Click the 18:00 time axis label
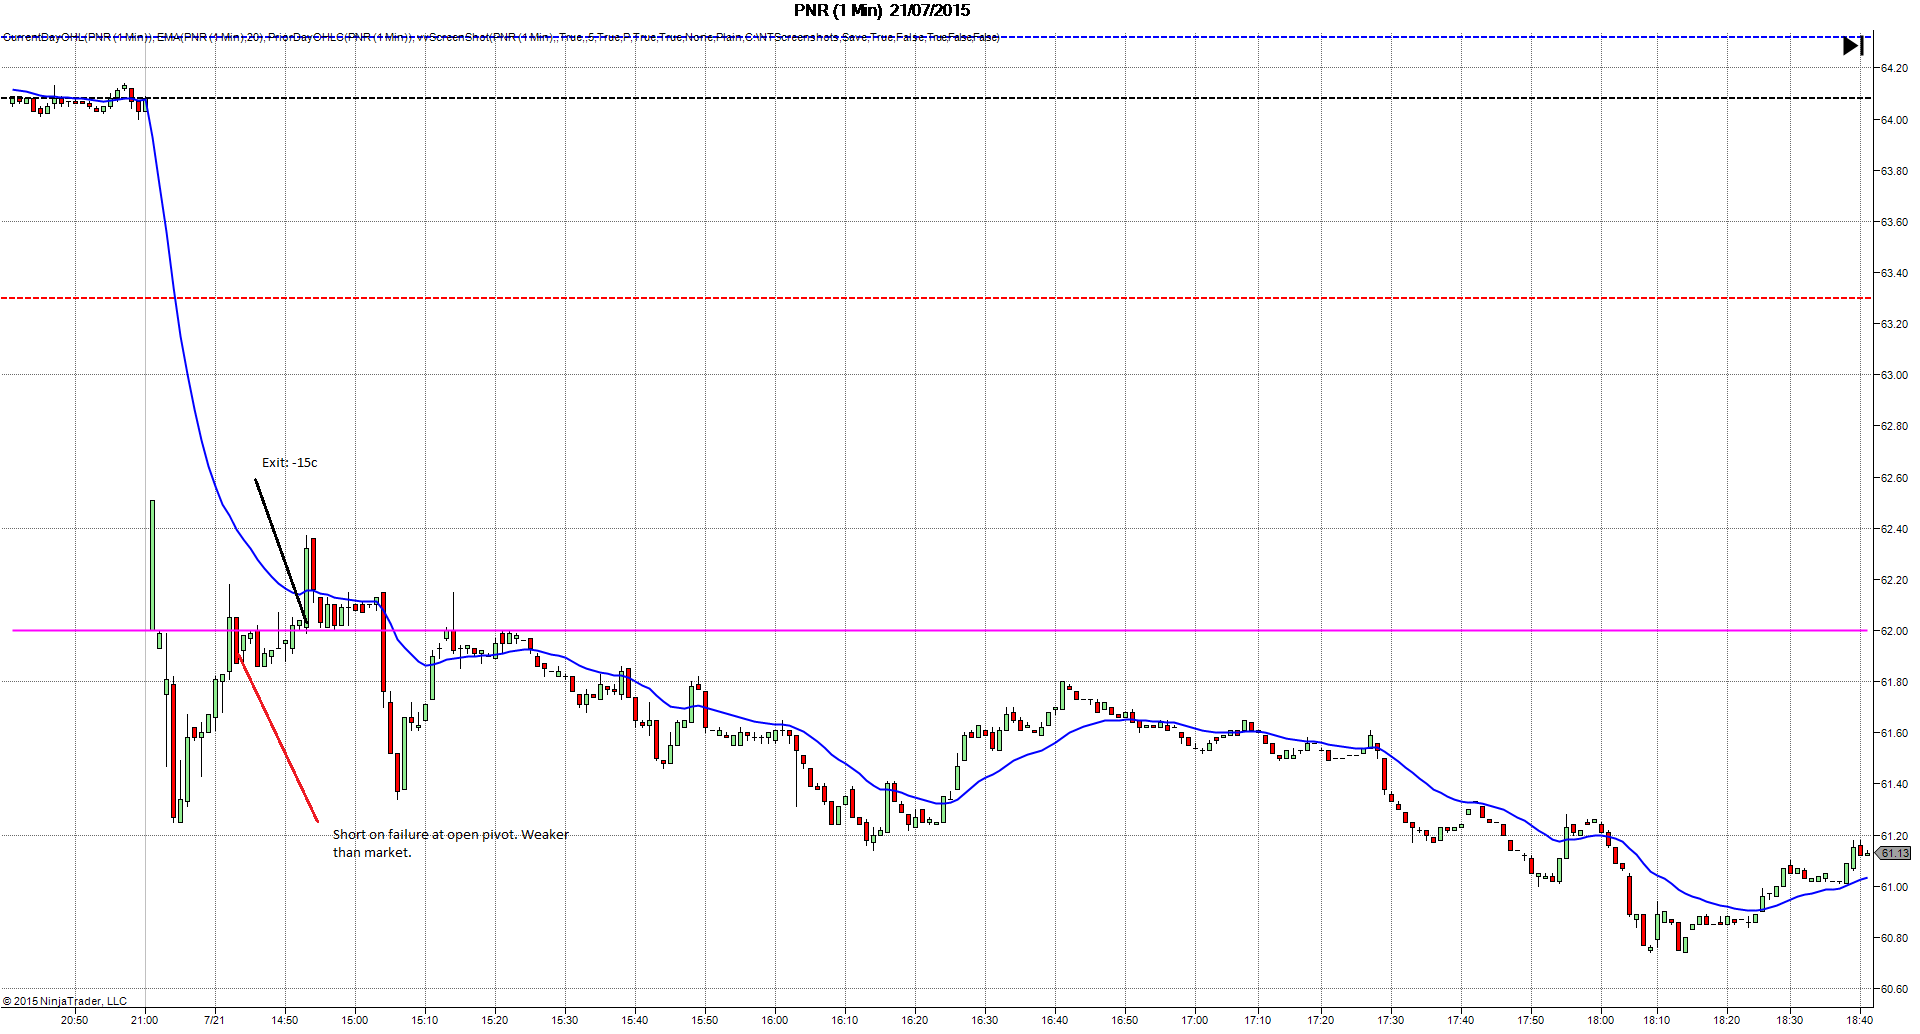 click(1601, 1020)
